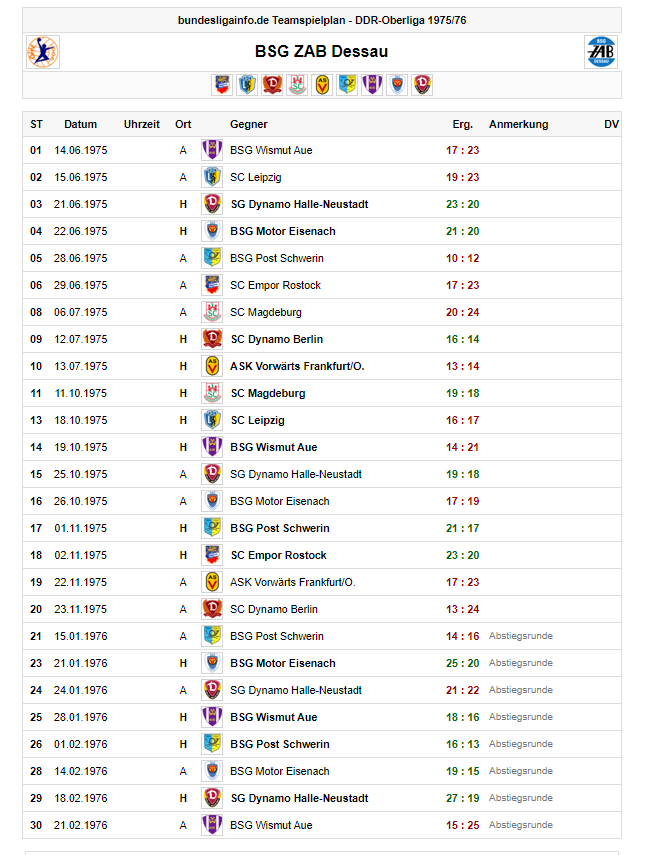Click SC Magdeburg crest in matchday 11 row
Viewport: 650px width, 855px height.
pos(211,393)
